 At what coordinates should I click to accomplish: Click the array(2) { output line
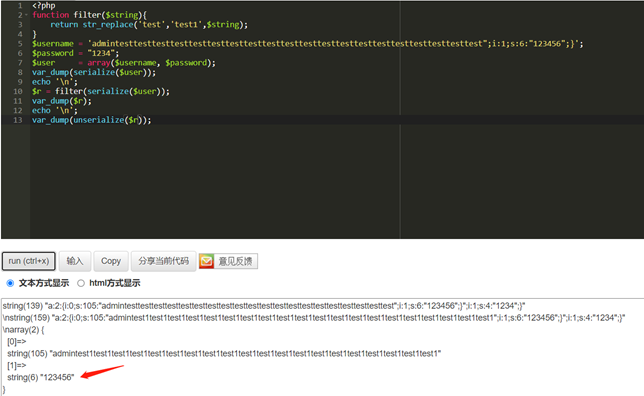(x=23, y=330)
